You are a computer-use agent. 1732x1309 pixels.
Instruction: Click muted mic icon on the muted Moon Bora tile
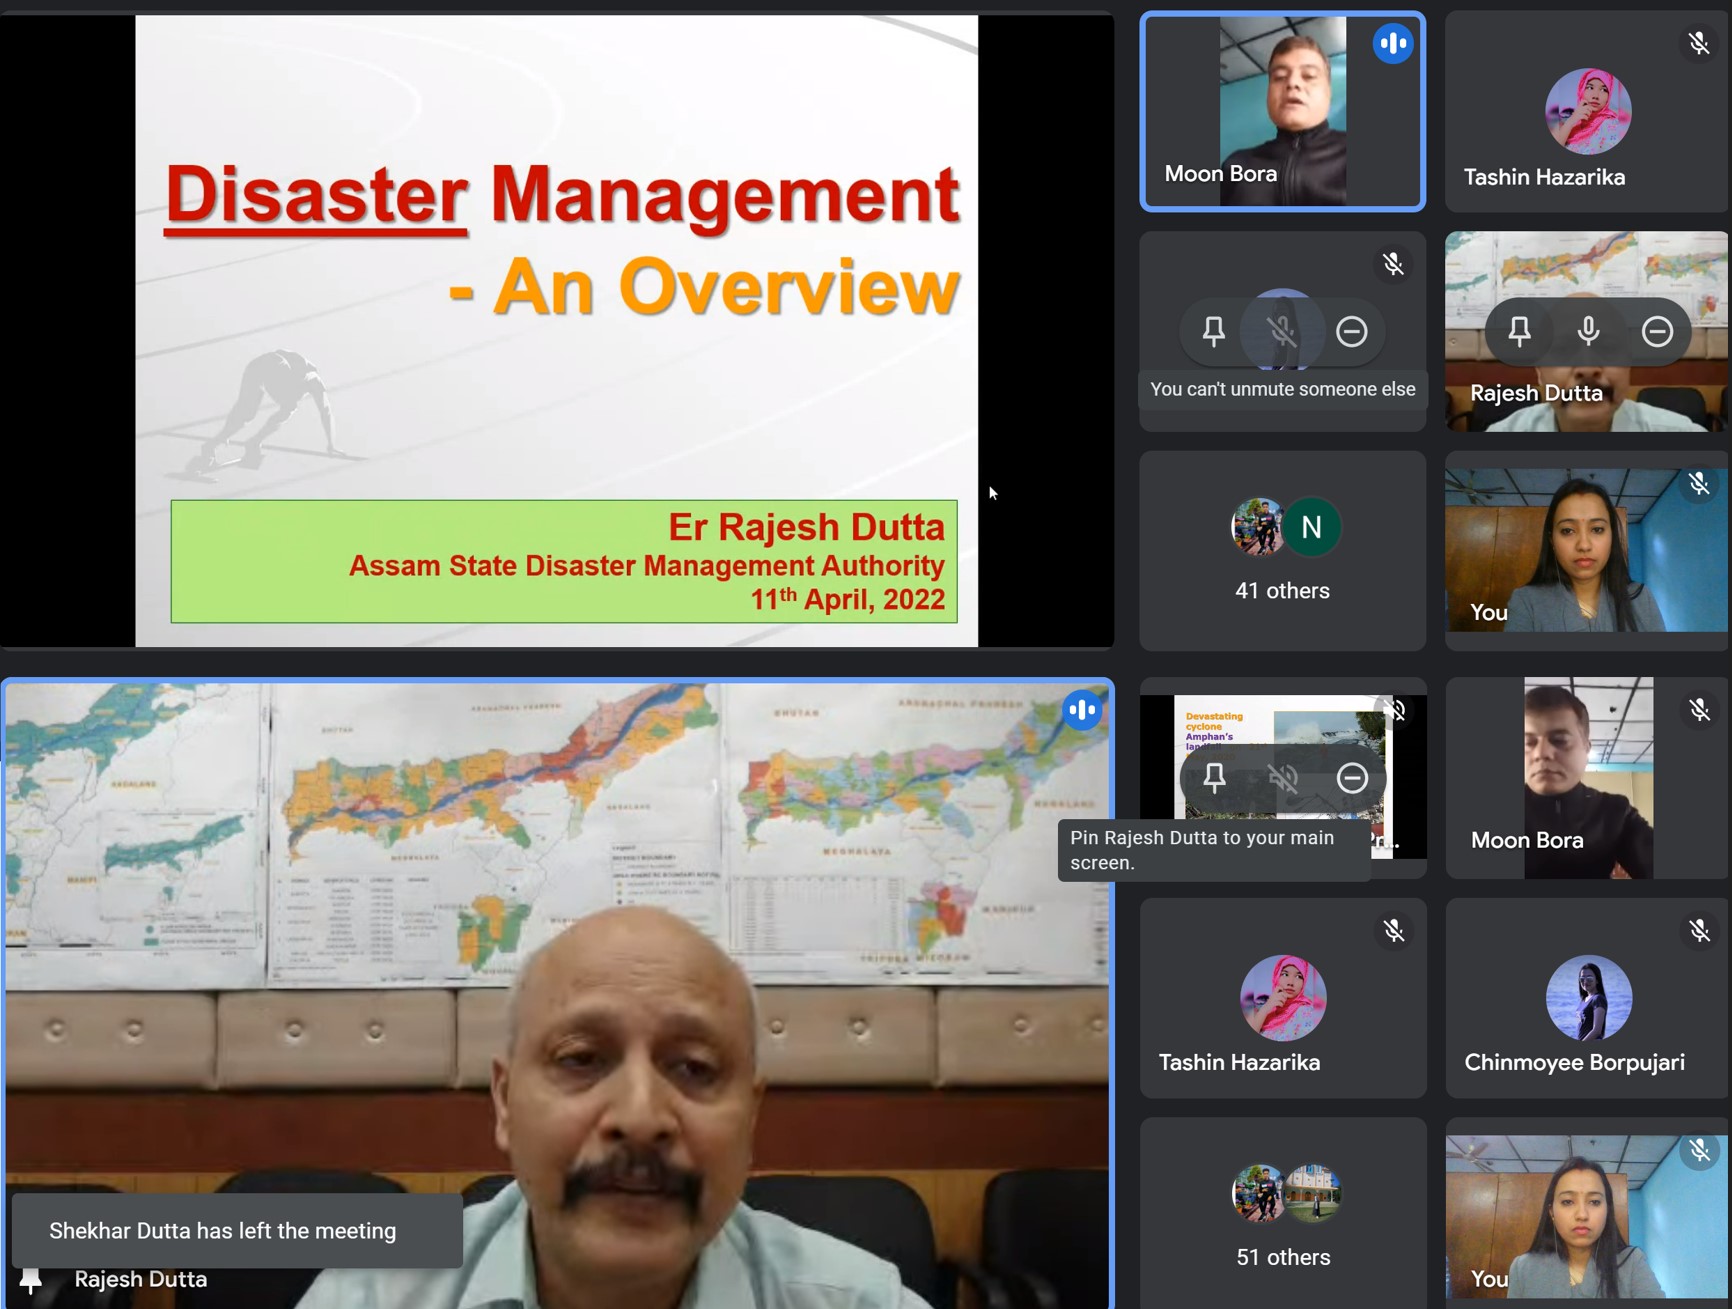pos(1699,710)
